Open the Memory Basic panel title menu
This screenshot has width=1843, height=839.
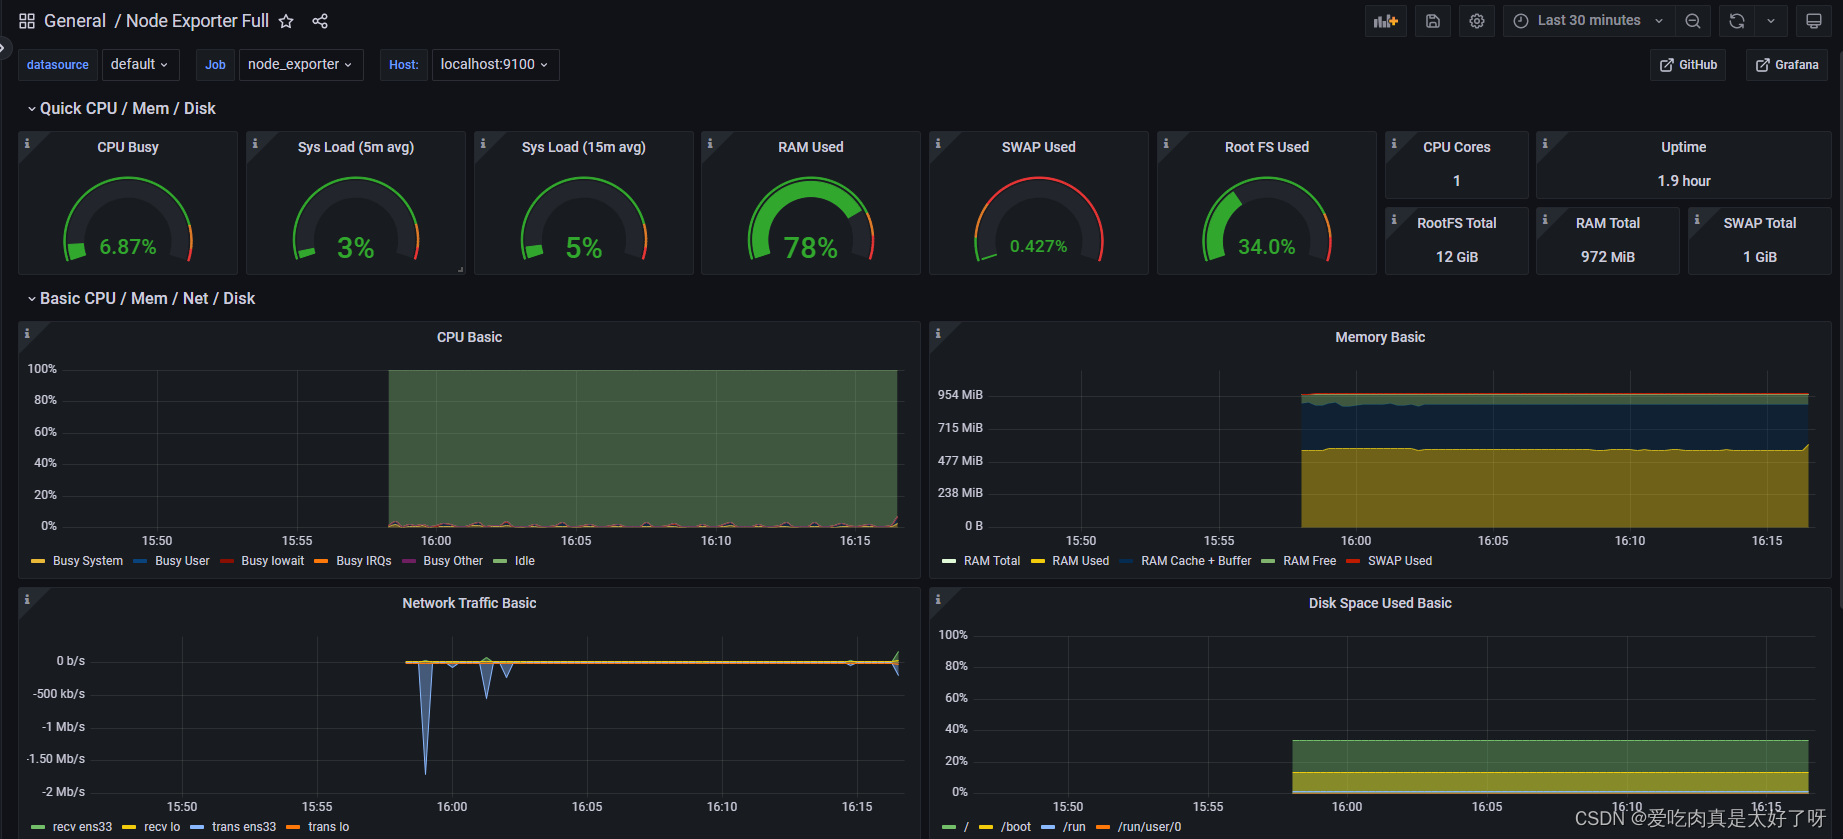click(x=1380, y=337)
